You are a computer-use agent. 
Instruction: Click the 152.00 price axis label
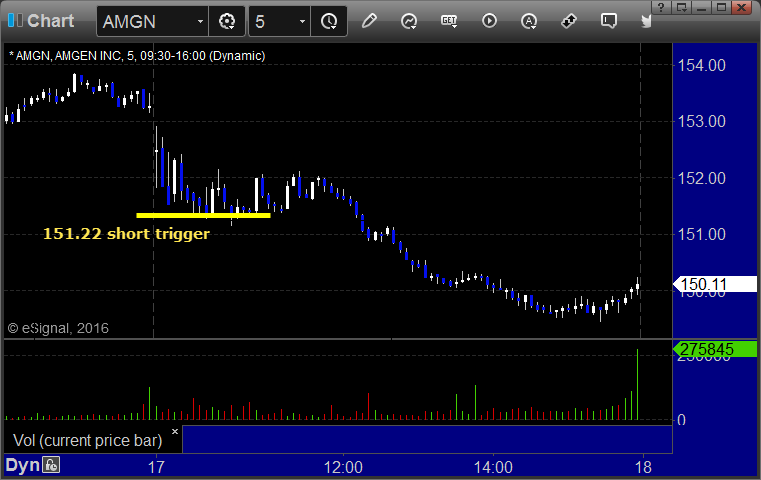coord(701,178)
